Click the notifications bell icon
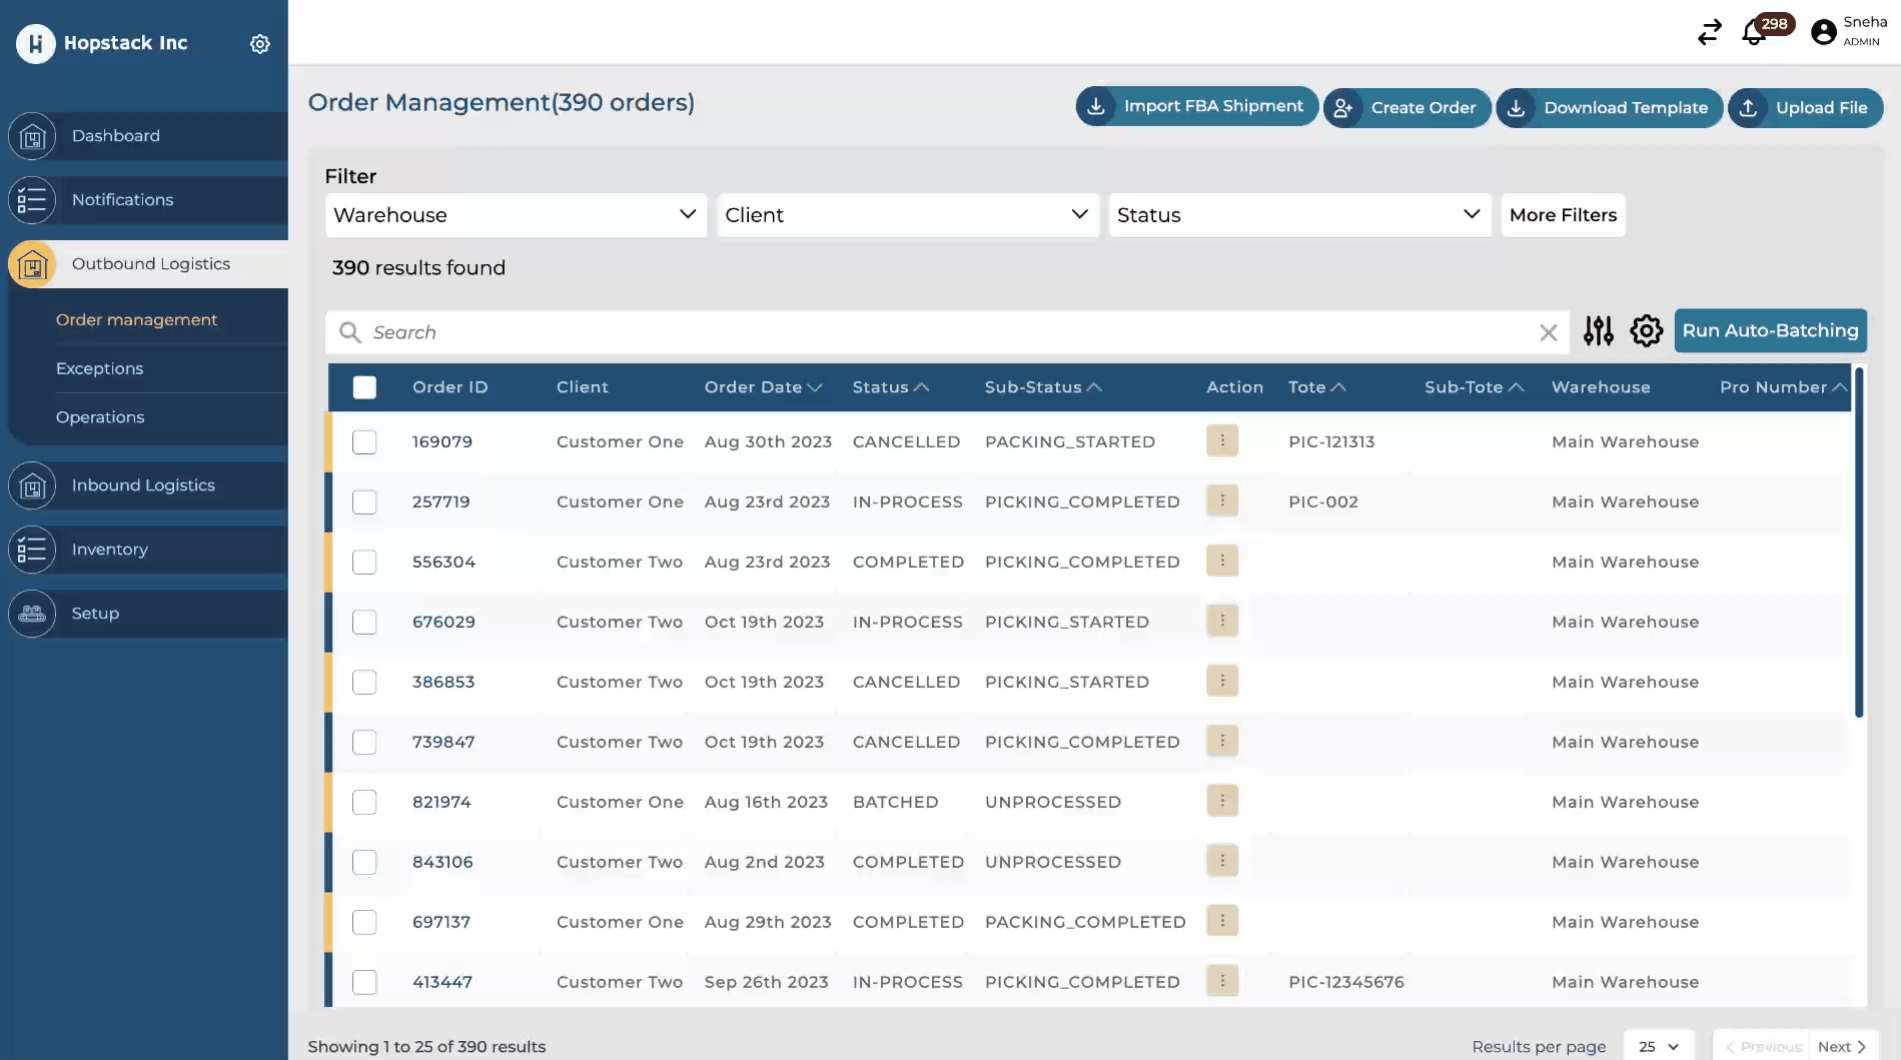The image size is (1901, 1060). tap(1753, 33)
